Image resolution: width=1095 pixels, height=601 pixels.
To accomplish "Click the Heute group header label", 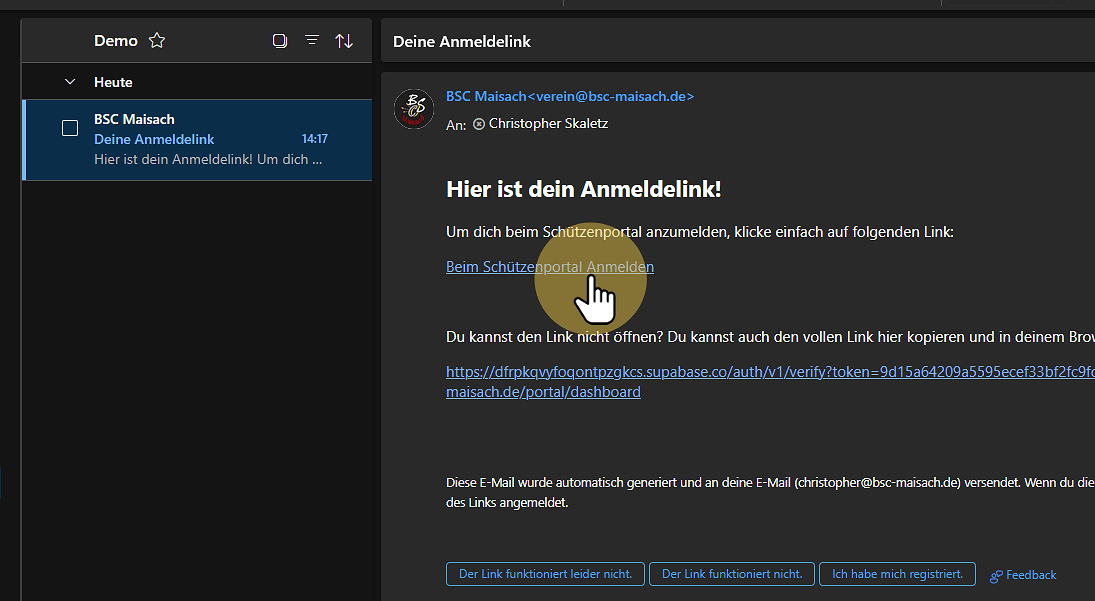I will (x=113, y=82).
